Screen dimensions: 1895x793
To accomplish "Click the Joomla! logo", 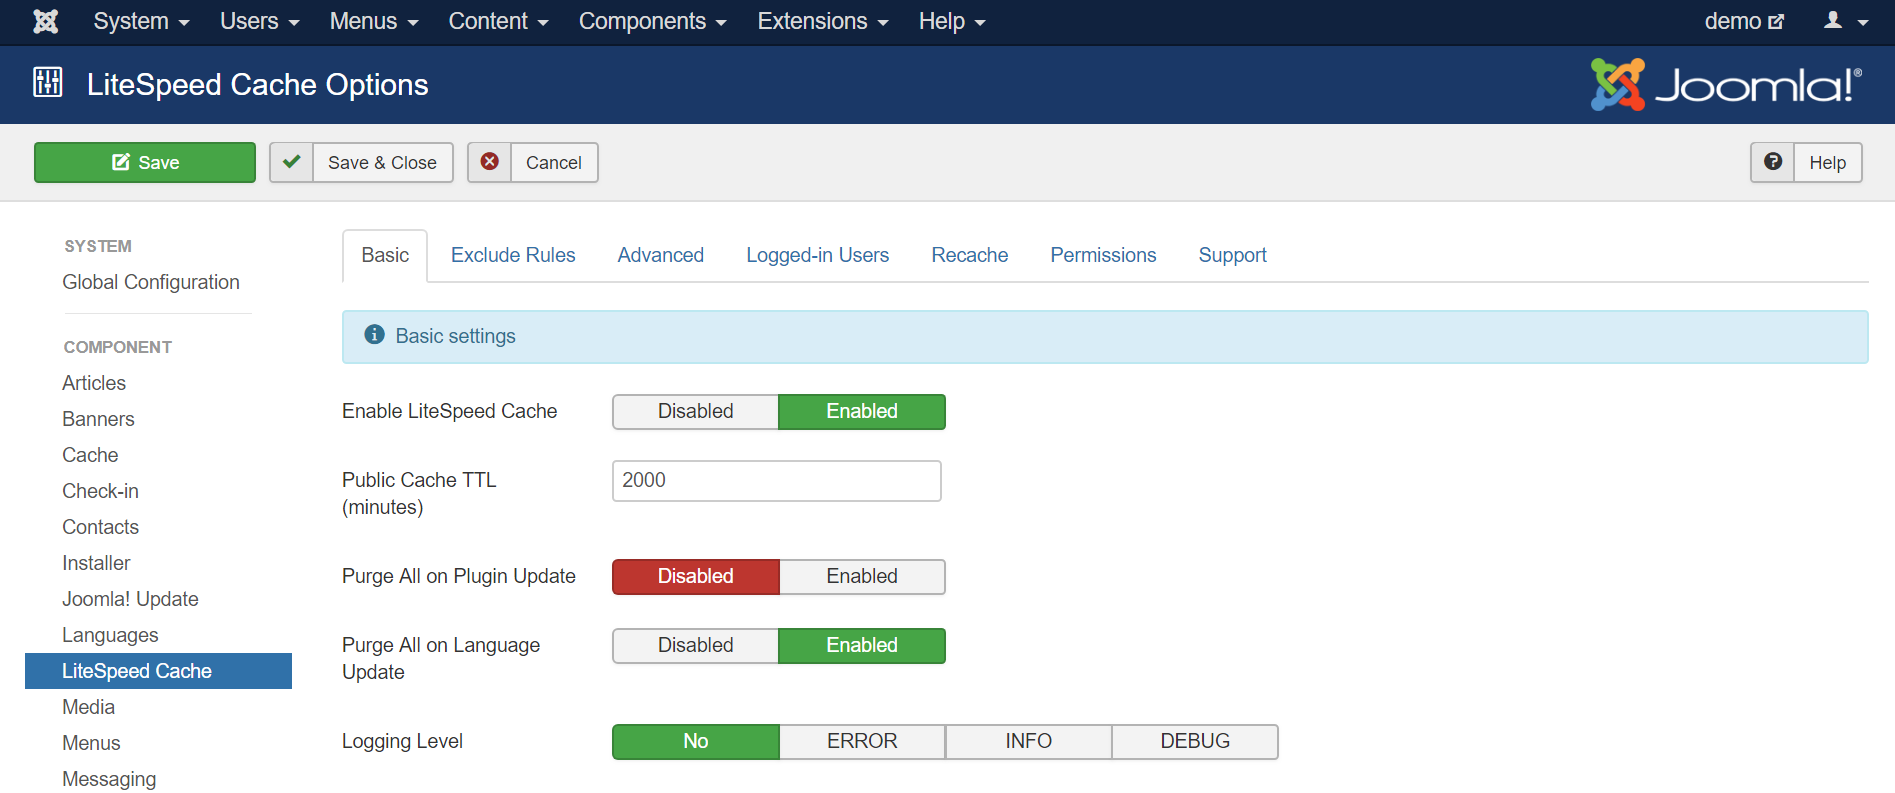I will pos(1727,84).
